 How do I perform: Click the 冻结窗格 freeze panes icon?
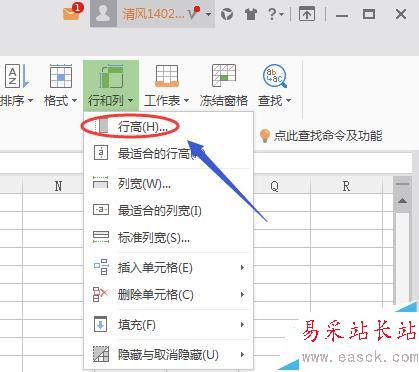click(224, 76)
